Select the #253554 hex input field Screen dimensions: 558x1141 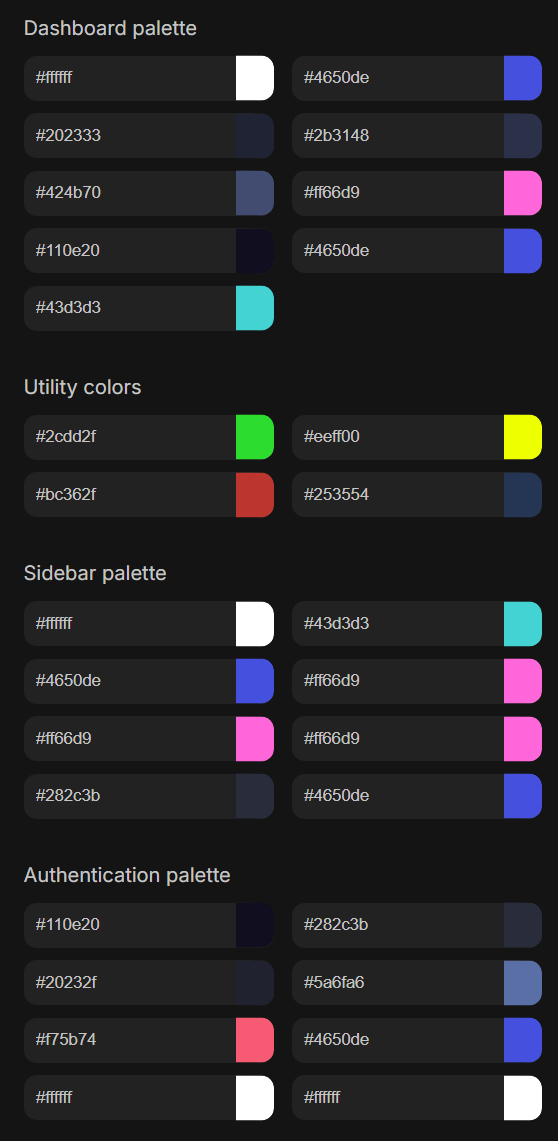[398, 495]
